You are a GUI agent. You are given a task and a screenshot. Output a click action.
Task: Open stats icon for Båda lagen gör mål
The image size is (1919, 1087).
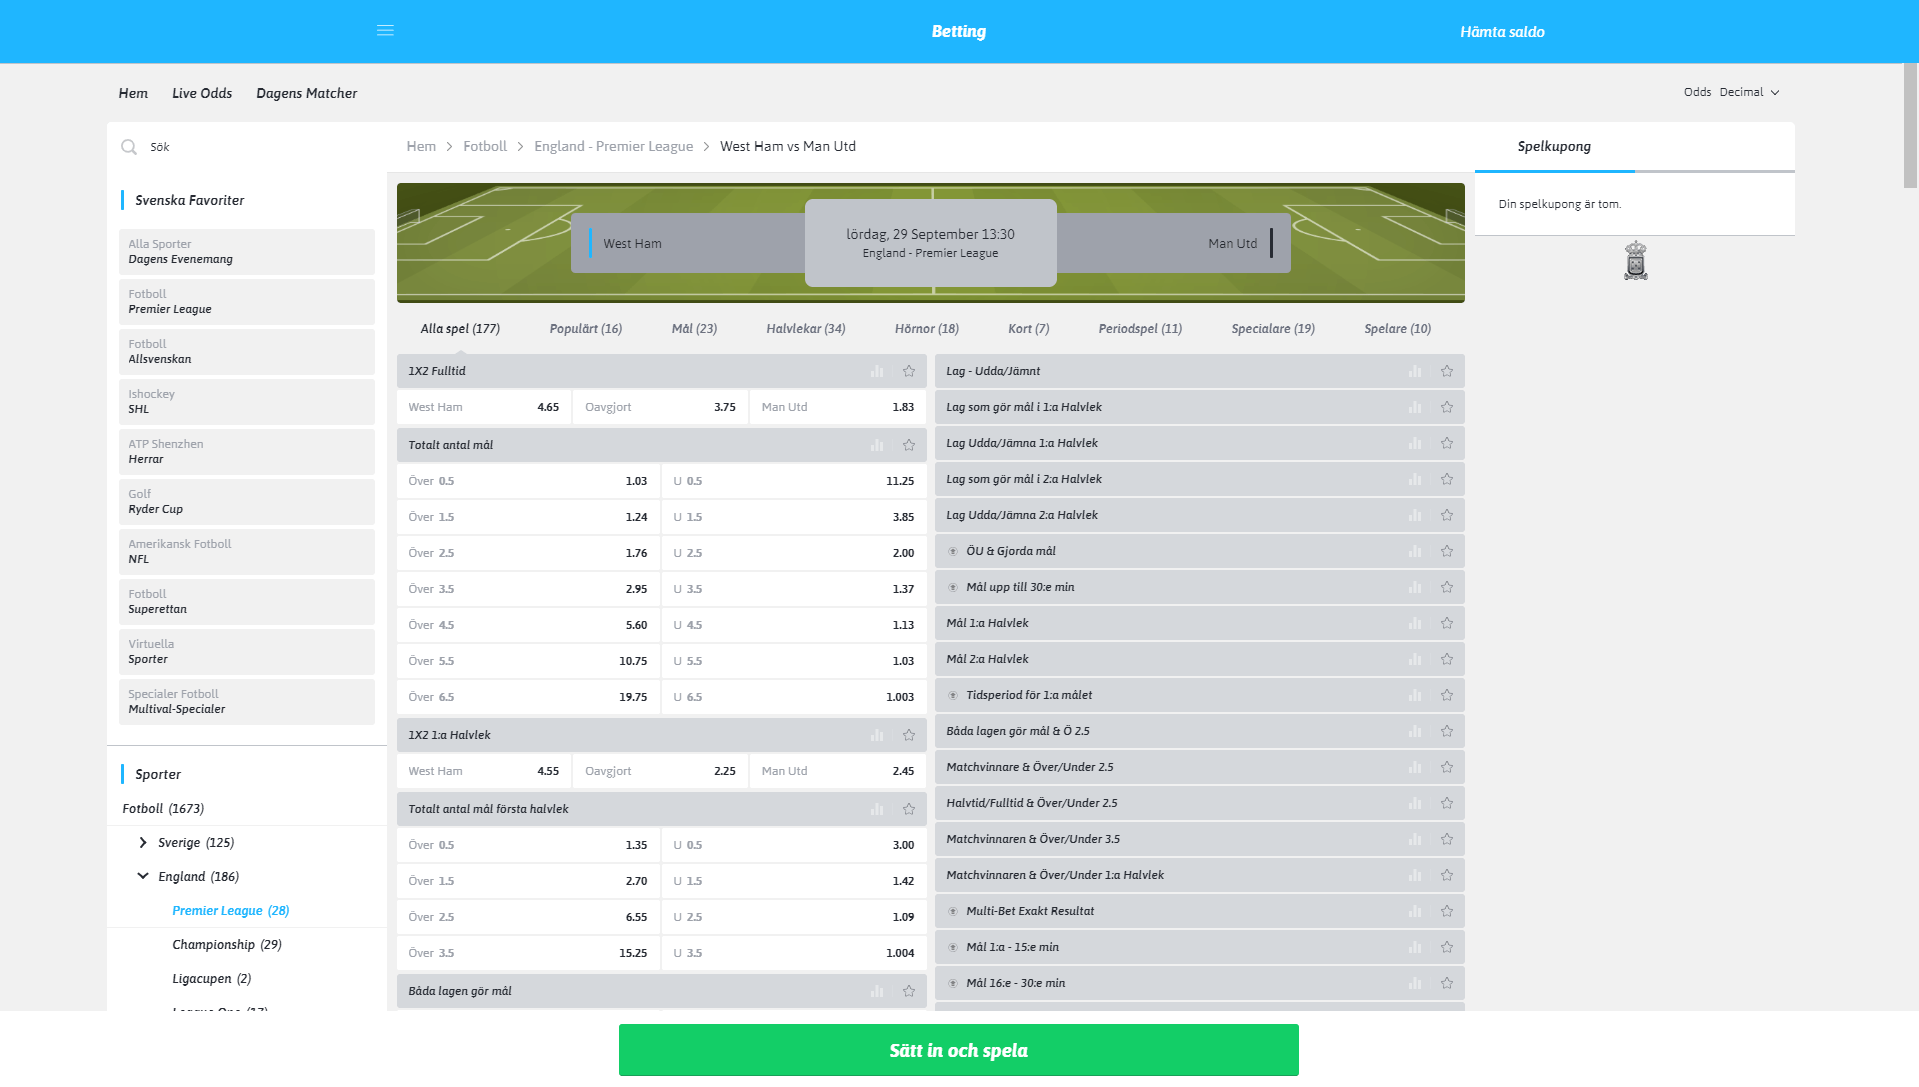pos(877,991)
